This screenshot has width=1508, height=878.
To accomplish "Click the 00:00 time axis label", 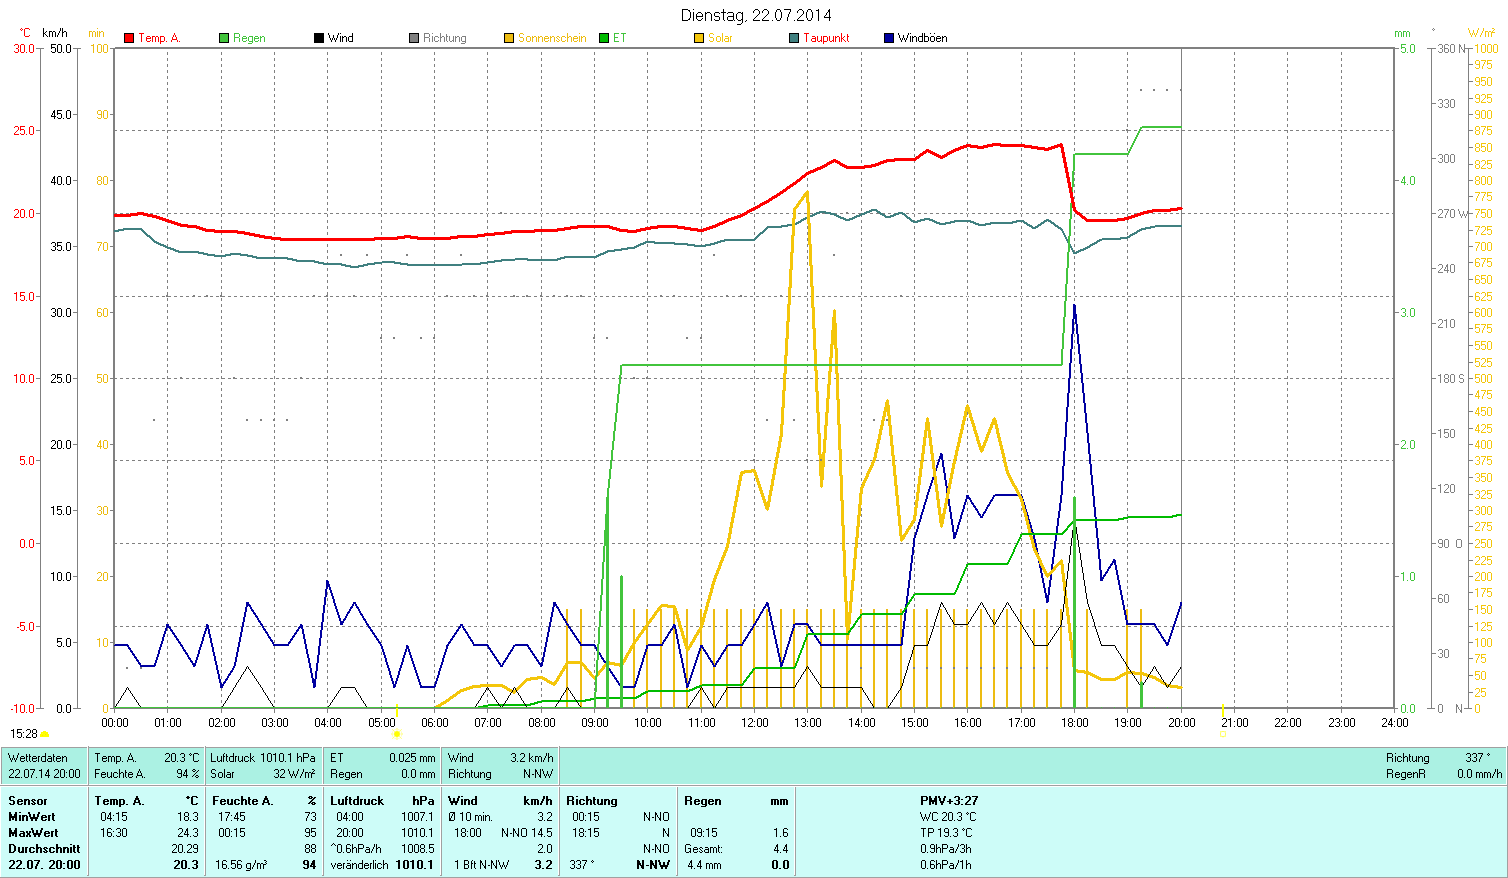I will click(x=115, y=723).
